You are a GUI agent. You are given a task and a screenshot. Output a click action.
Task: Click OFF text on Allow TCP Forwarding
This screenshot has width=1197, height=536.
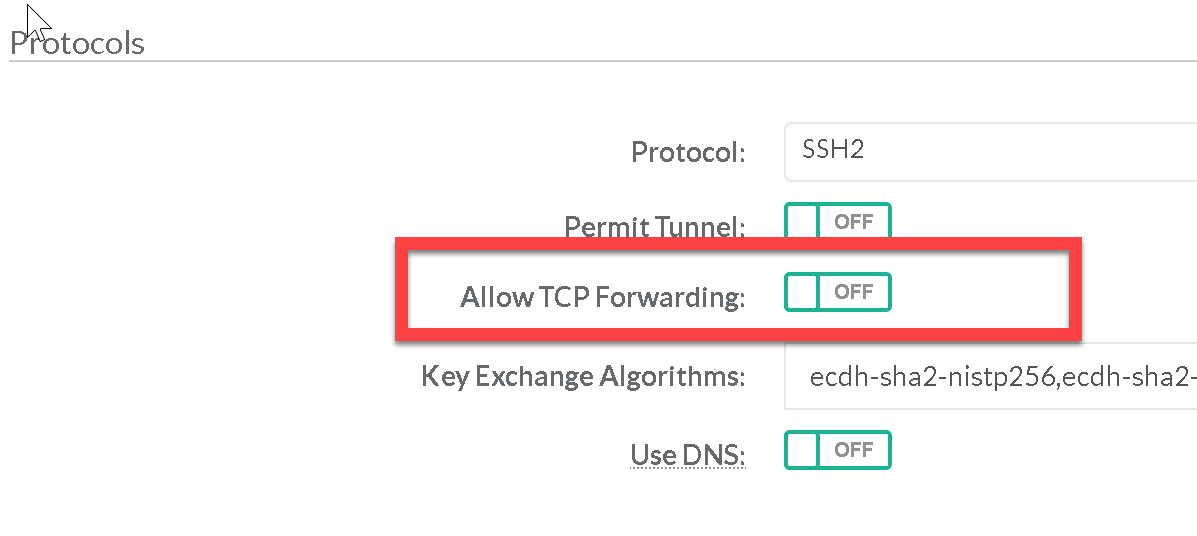[x=853, y=292]
